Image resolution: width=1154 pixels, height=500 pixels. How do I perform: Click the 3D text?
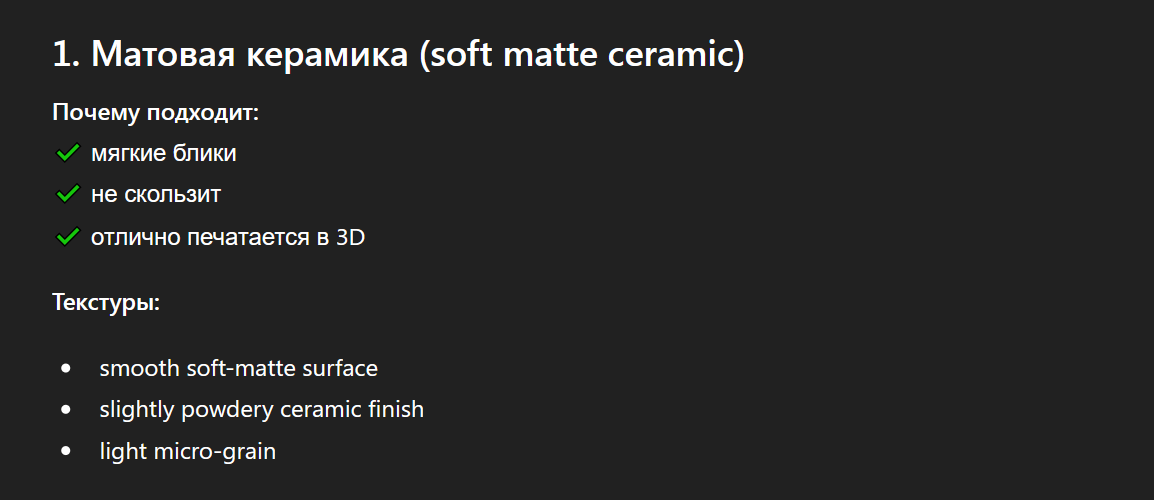350,238
